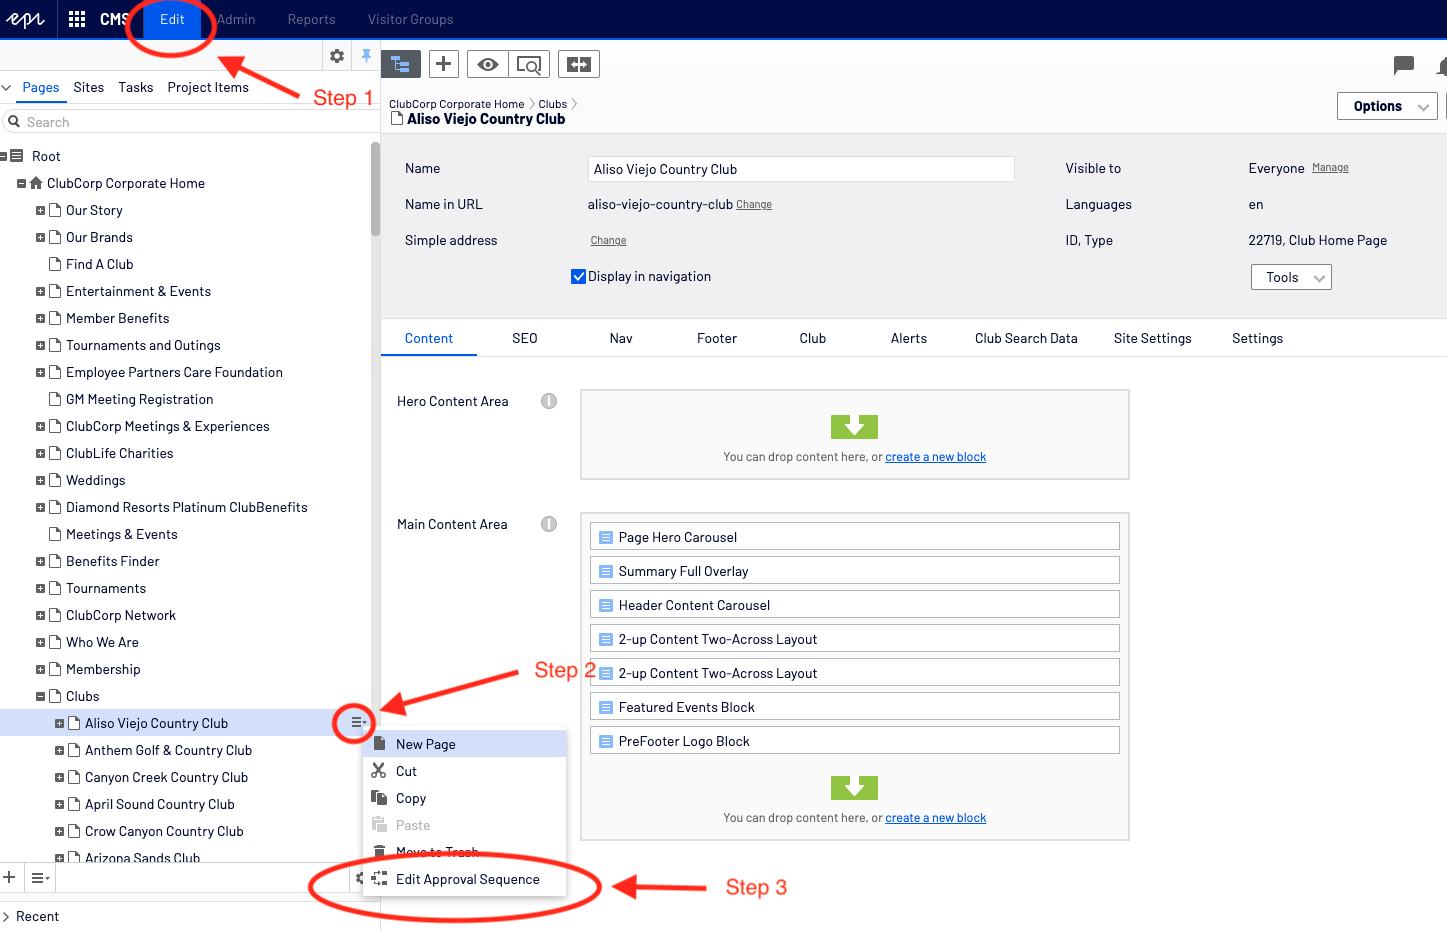Click the green drop arrow below PreFooter Logo Block
1447x931 pixels.
click(x=854, y=788)
